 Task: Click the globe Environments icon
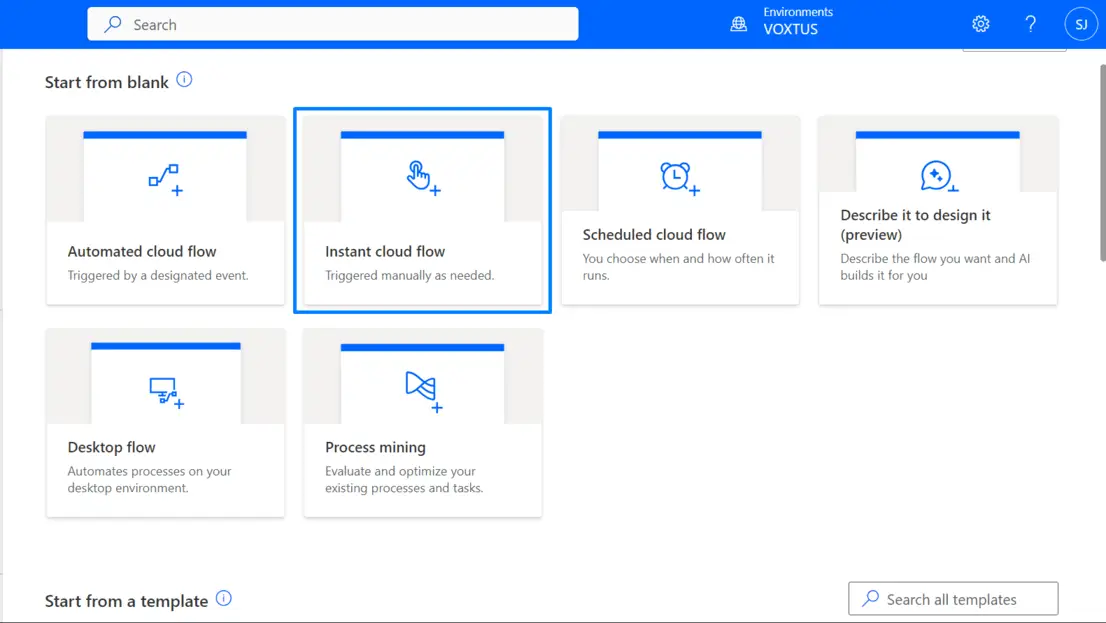click(739, 24)
